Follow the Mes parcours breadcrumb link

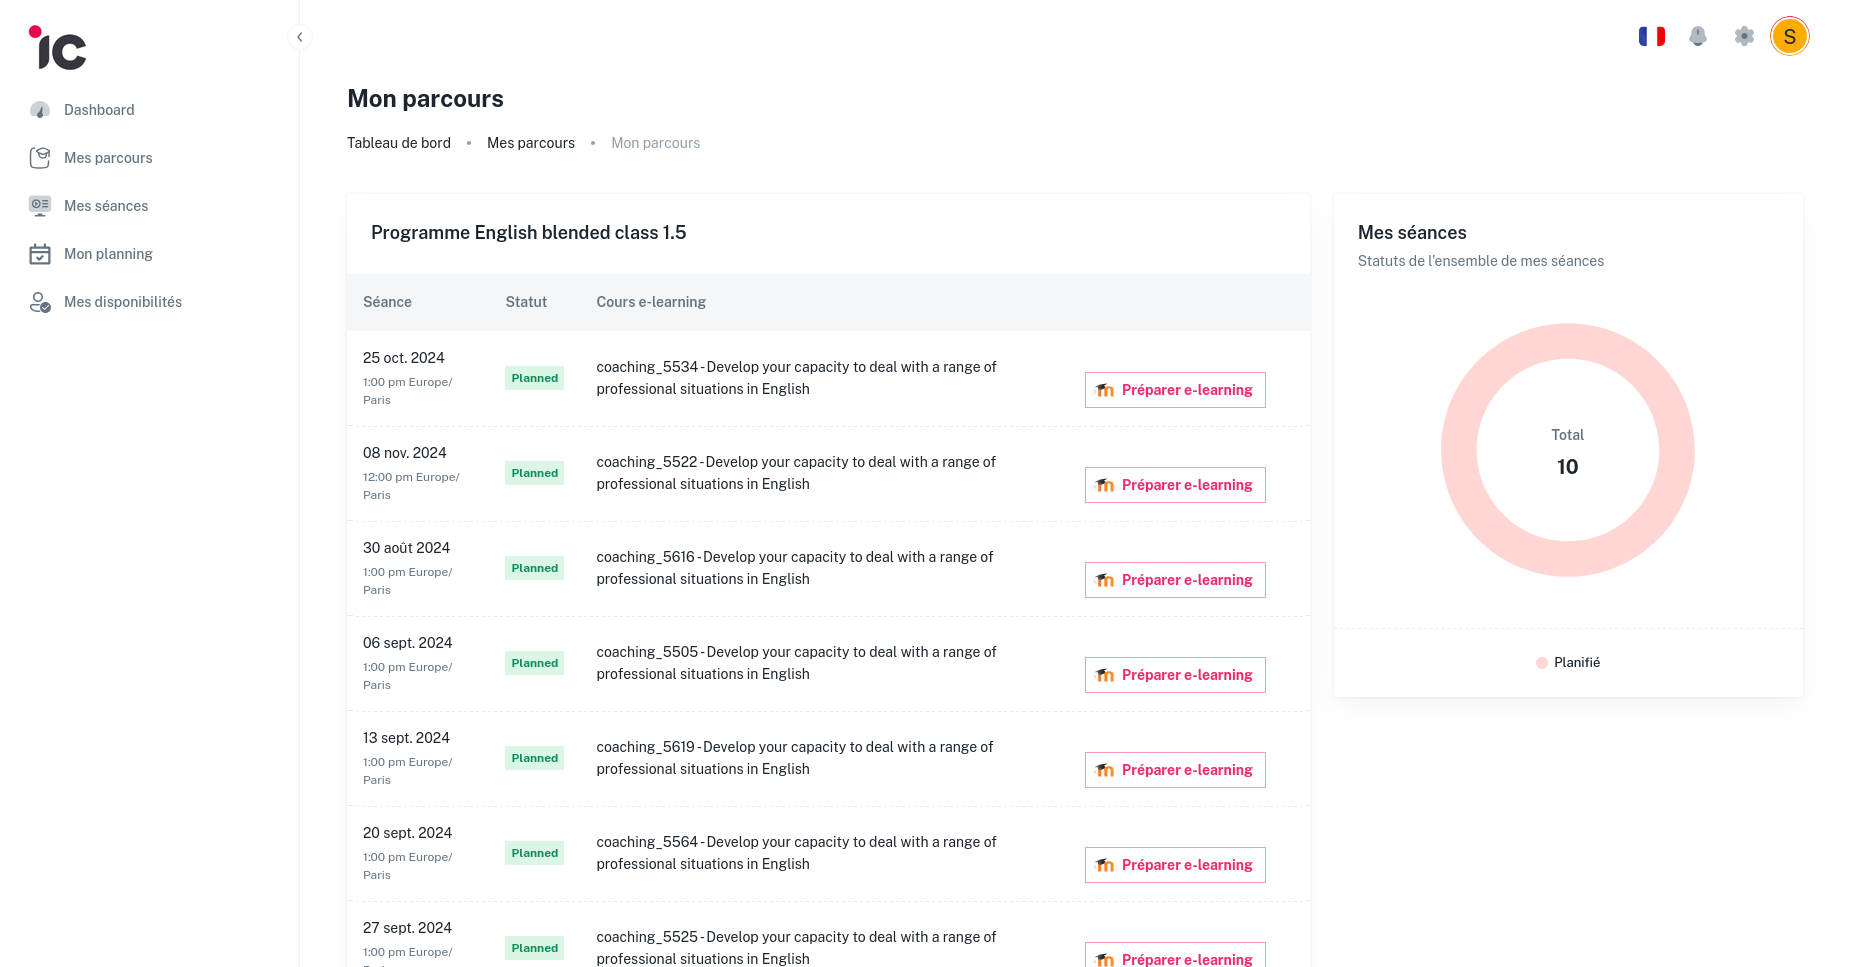click(531, 143)
